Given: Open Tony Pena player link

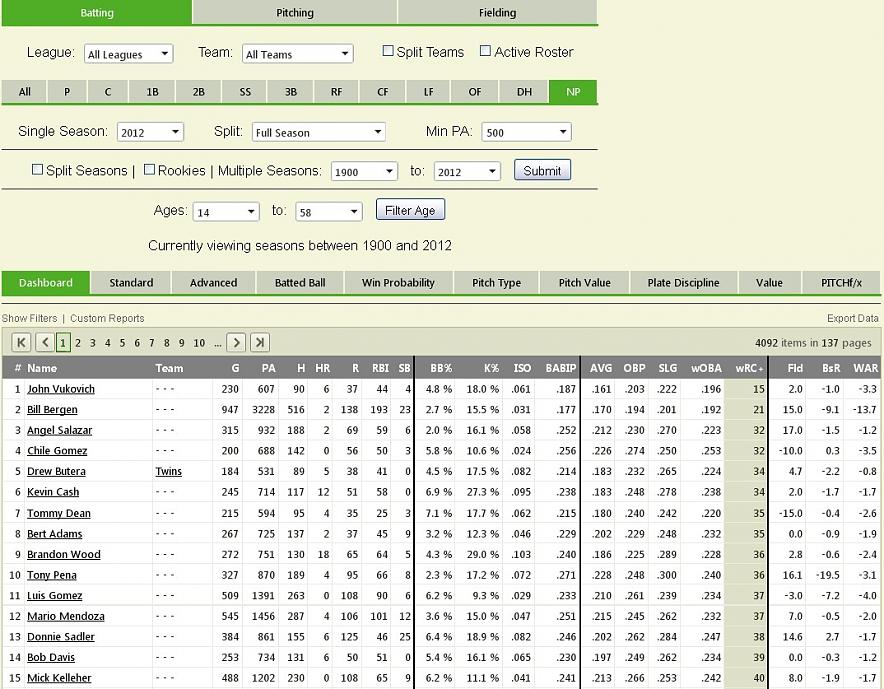Looking at the screenshot, I should (52, 575).
